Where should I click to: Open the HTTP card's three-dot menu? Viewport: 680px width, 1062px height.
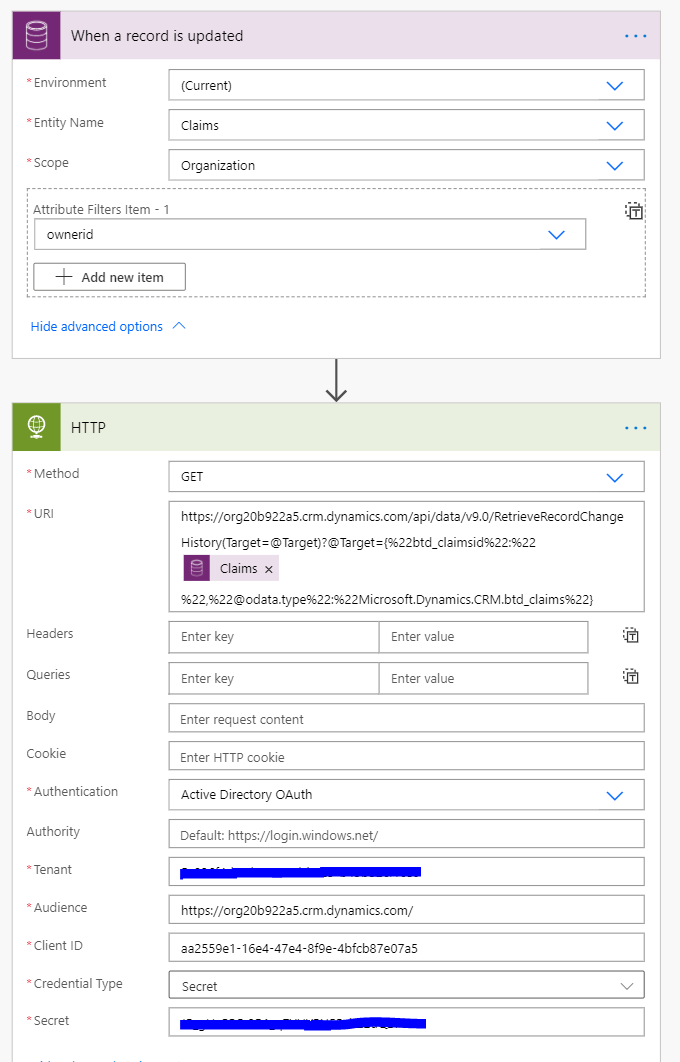coord(635,428)
